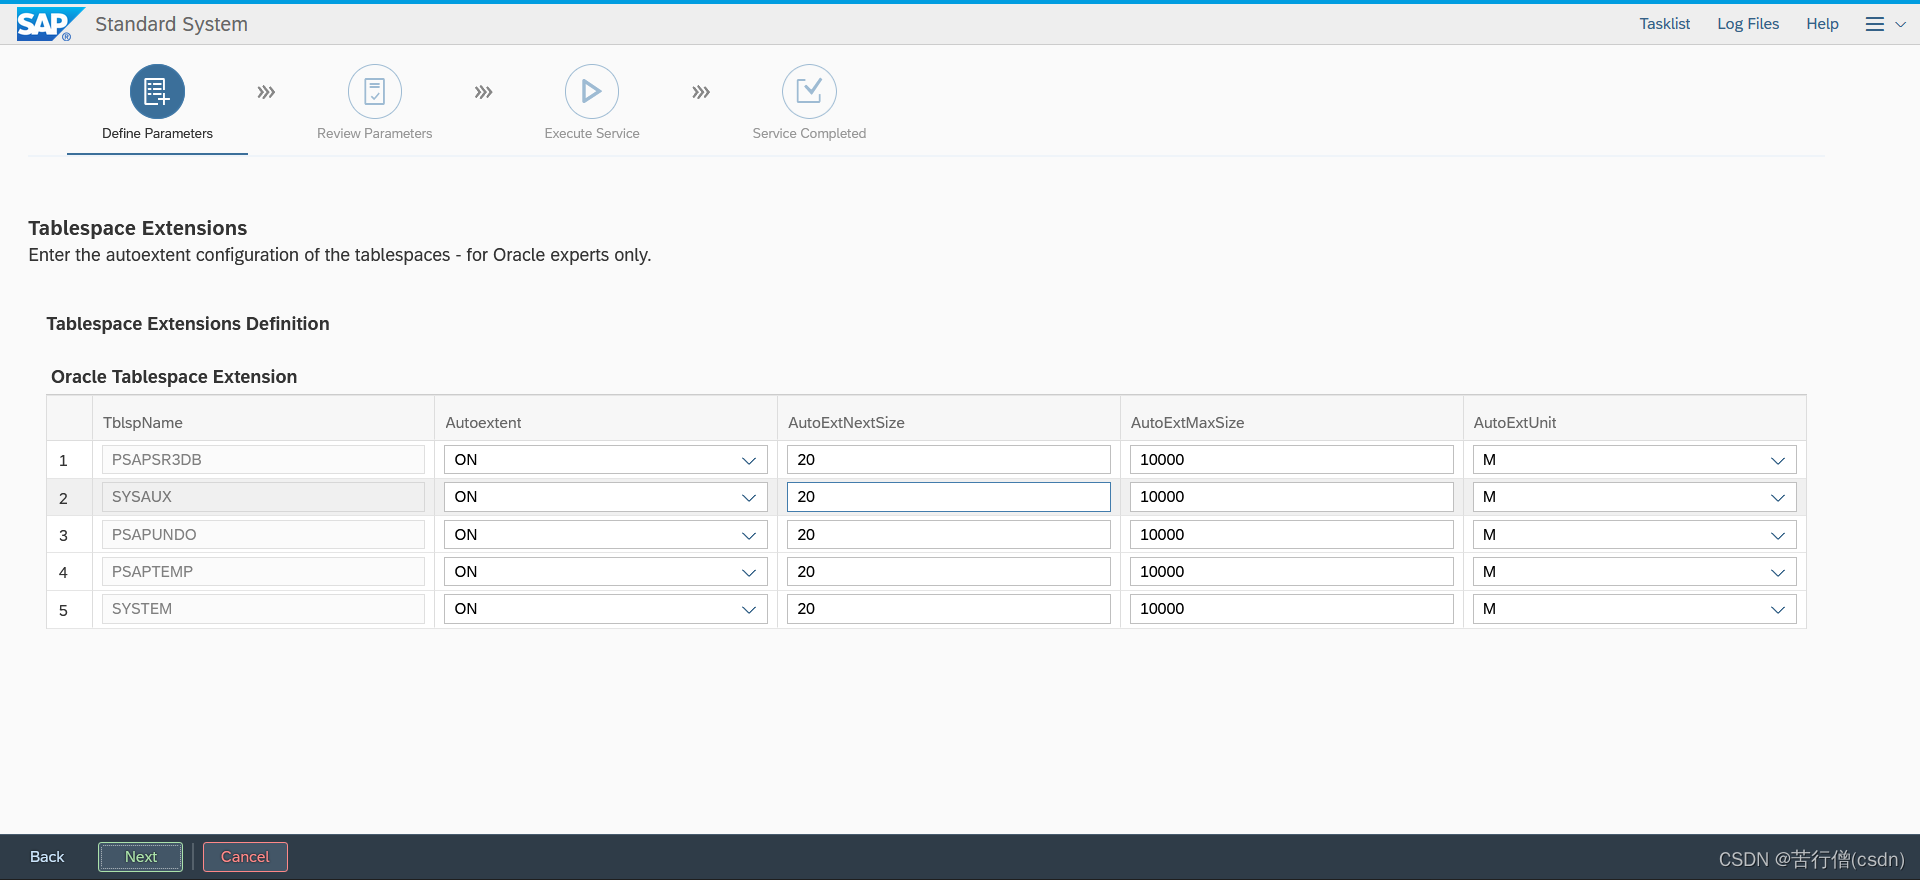Image resolution: width=1920 pixels, height=880 pixels.
Task: Click the Tablespace Extensions Definition subheading
Action: pyautogui.click(x=188, y=324)
